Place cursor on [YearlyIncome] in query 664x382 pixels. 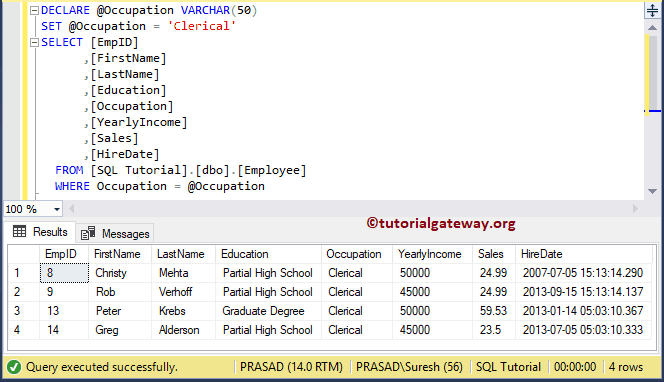138,122
